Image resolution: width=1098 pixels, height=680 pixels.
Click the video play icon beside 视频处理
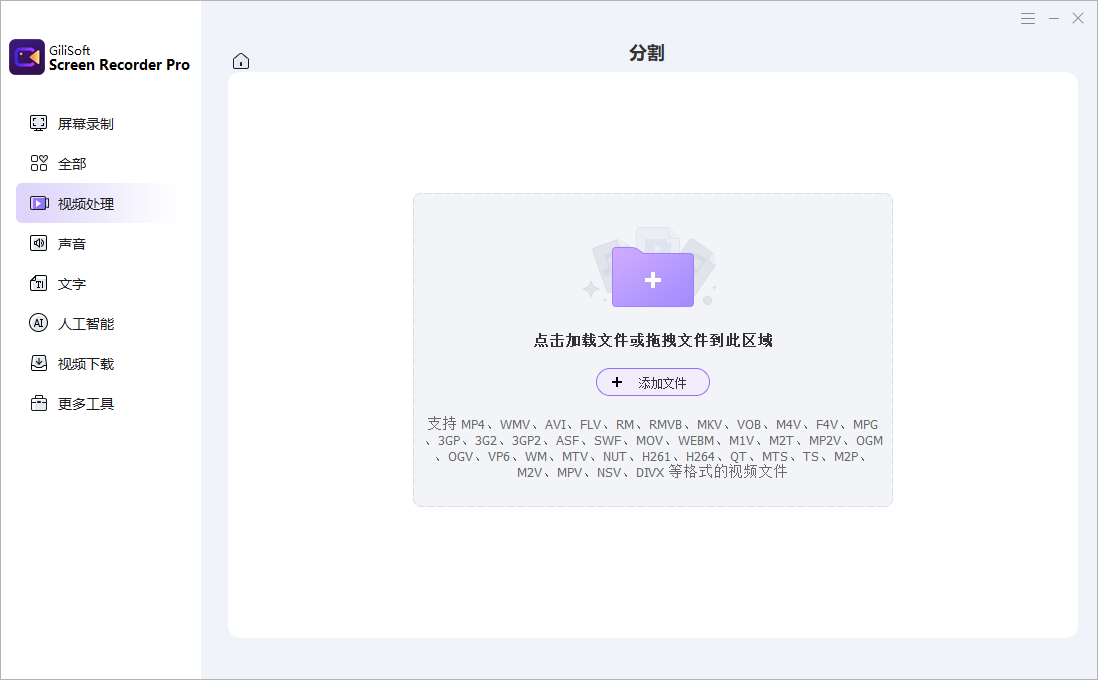(39, 203)
